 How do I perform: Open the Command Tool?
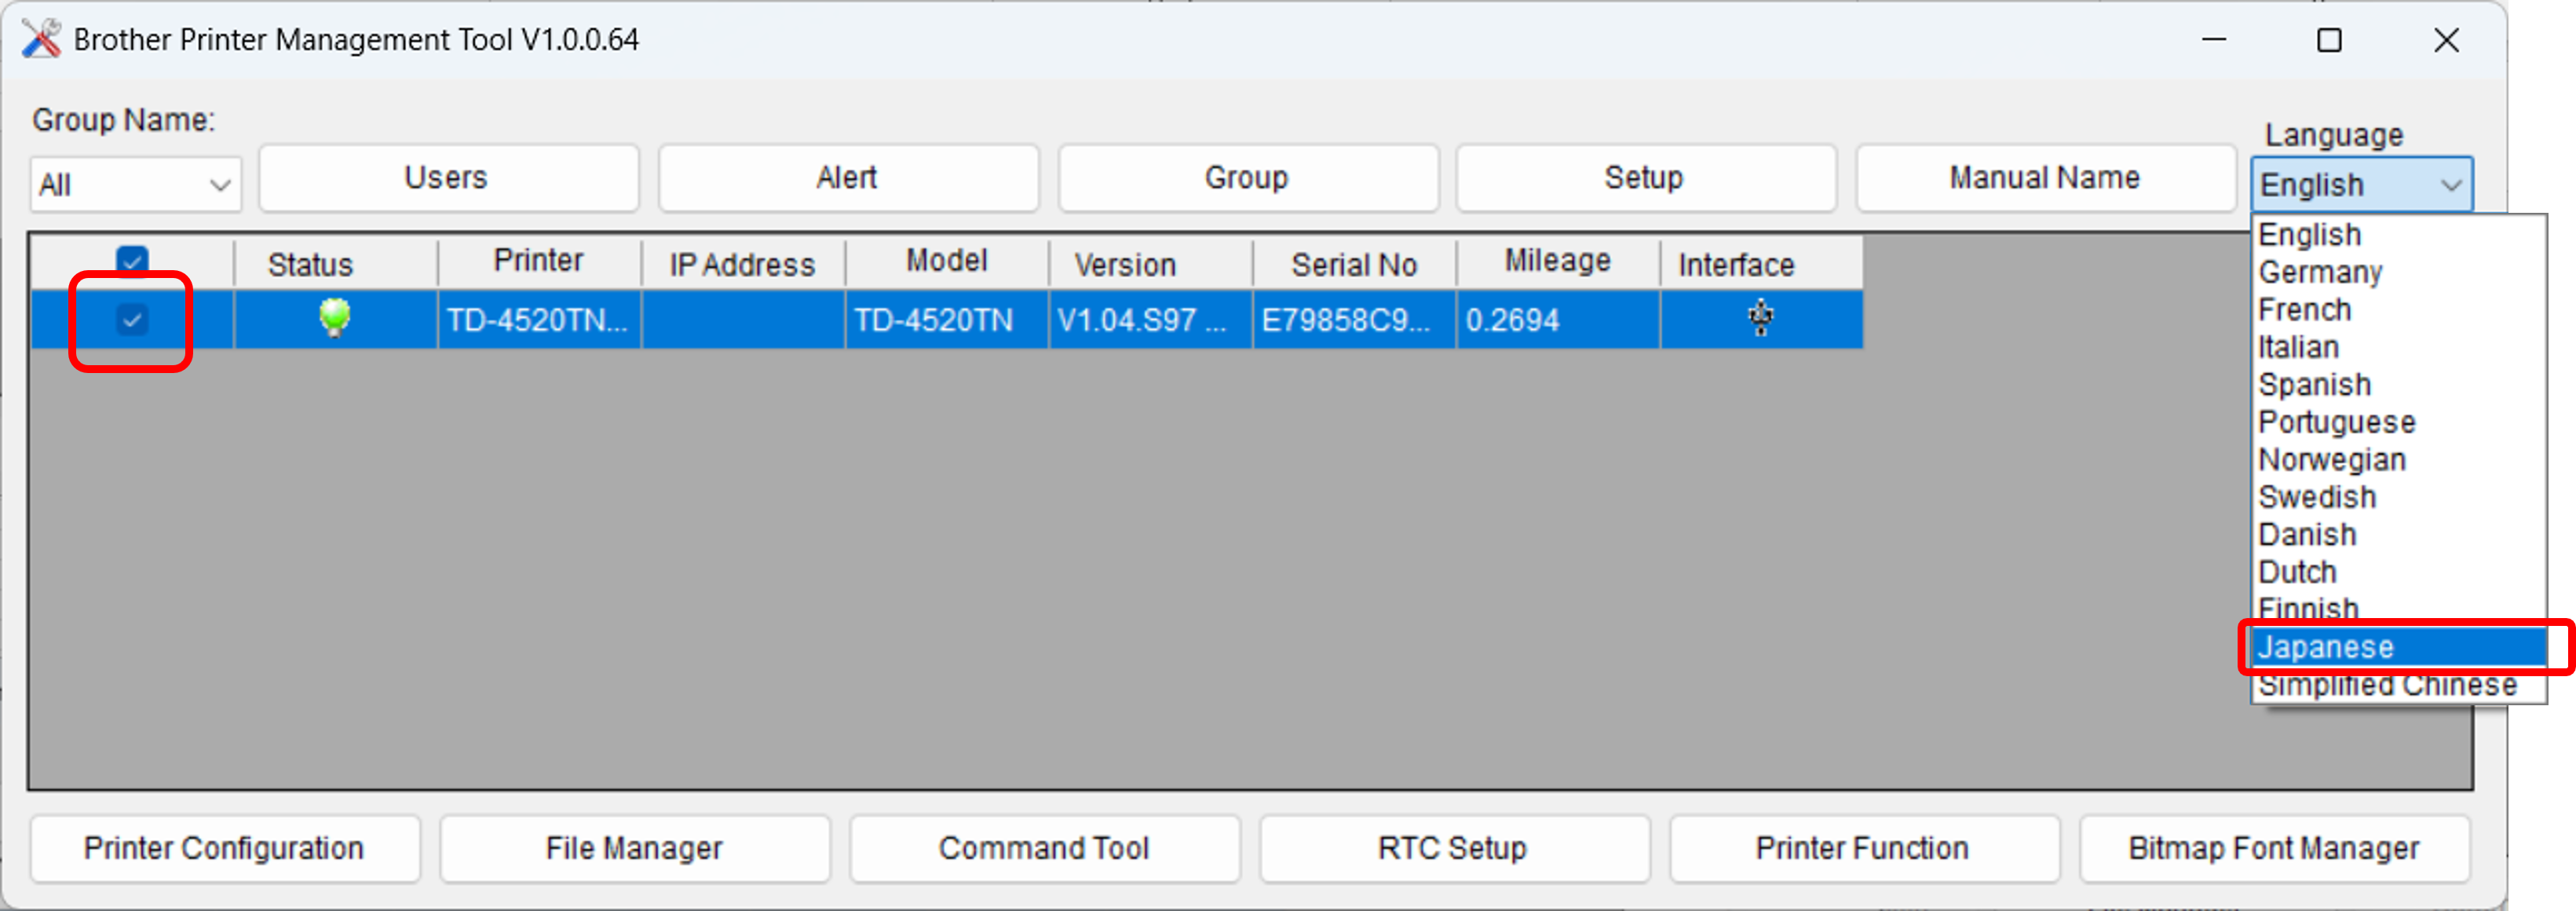(x=1044, y=848)
